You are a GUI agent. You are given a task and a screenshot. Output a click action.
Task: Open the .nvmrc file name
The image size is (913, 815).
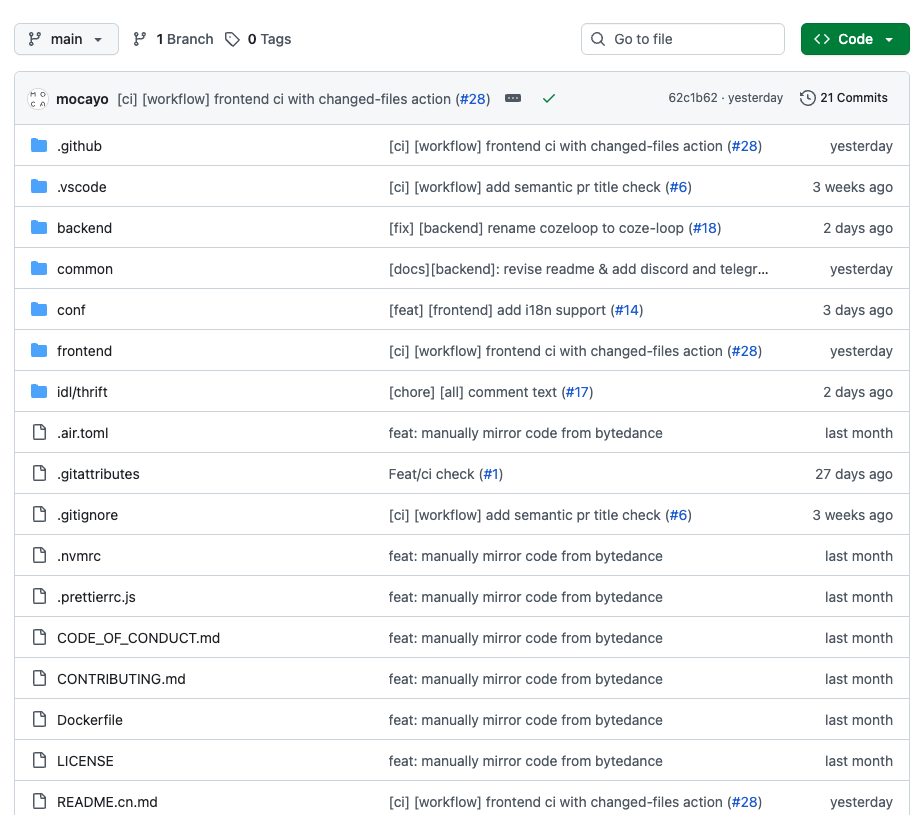pos(79,556)
